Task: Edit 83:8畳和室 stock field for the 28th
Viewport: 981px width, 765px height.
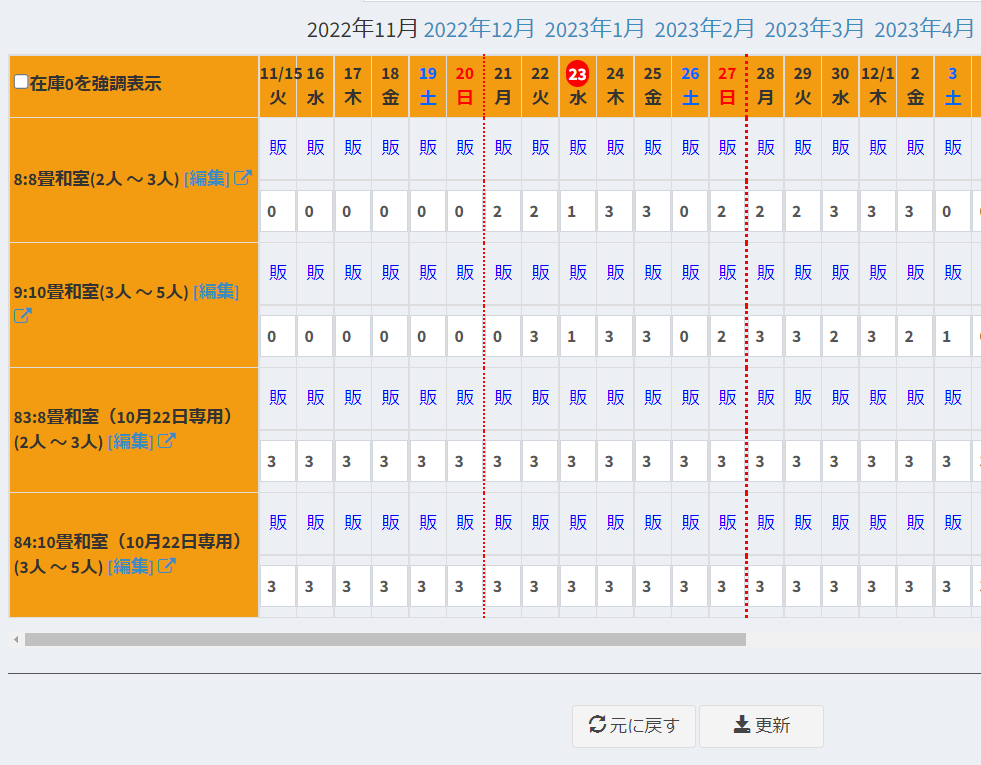Action: click(x=765, y=462)
